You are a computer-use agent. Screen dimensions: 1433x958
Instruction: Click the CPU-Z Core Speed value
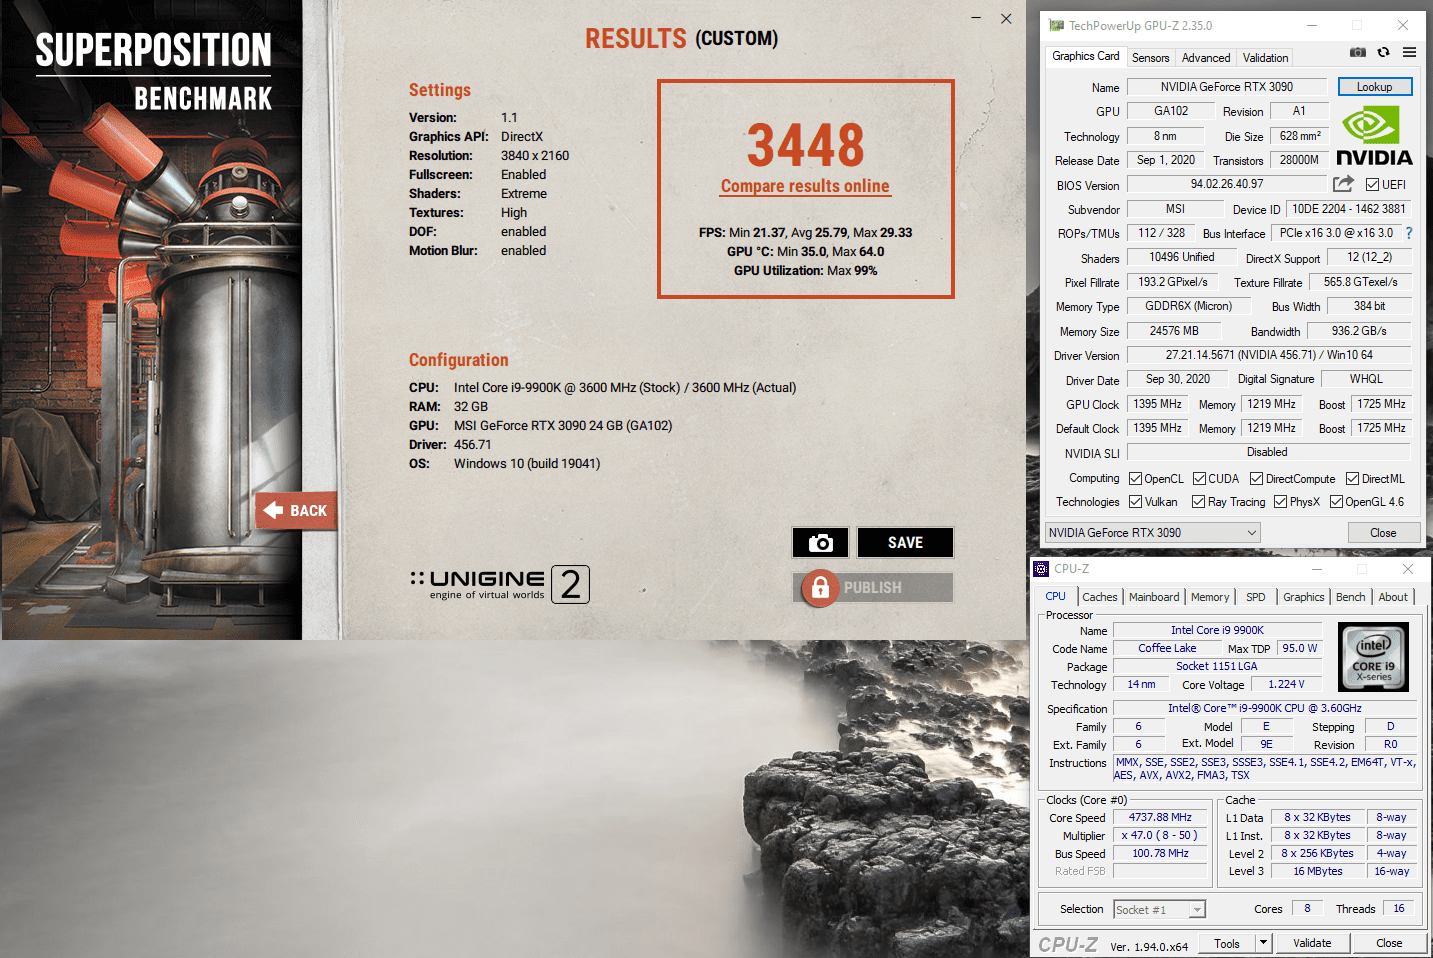1160,817
